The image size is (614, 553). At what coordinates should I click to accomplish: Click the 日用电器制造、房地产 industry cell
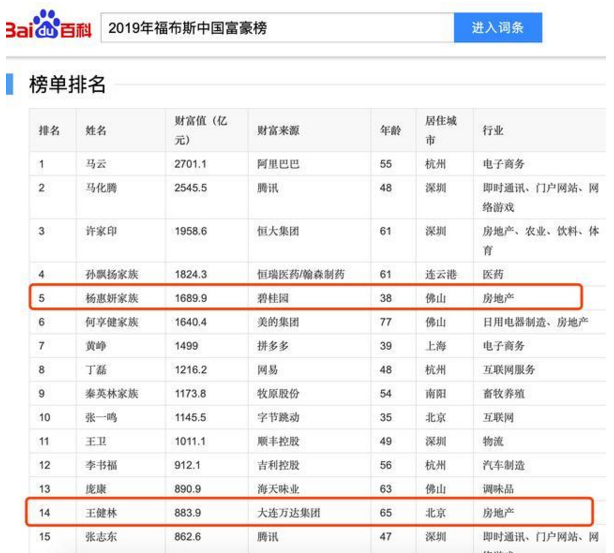pos(535,322)
